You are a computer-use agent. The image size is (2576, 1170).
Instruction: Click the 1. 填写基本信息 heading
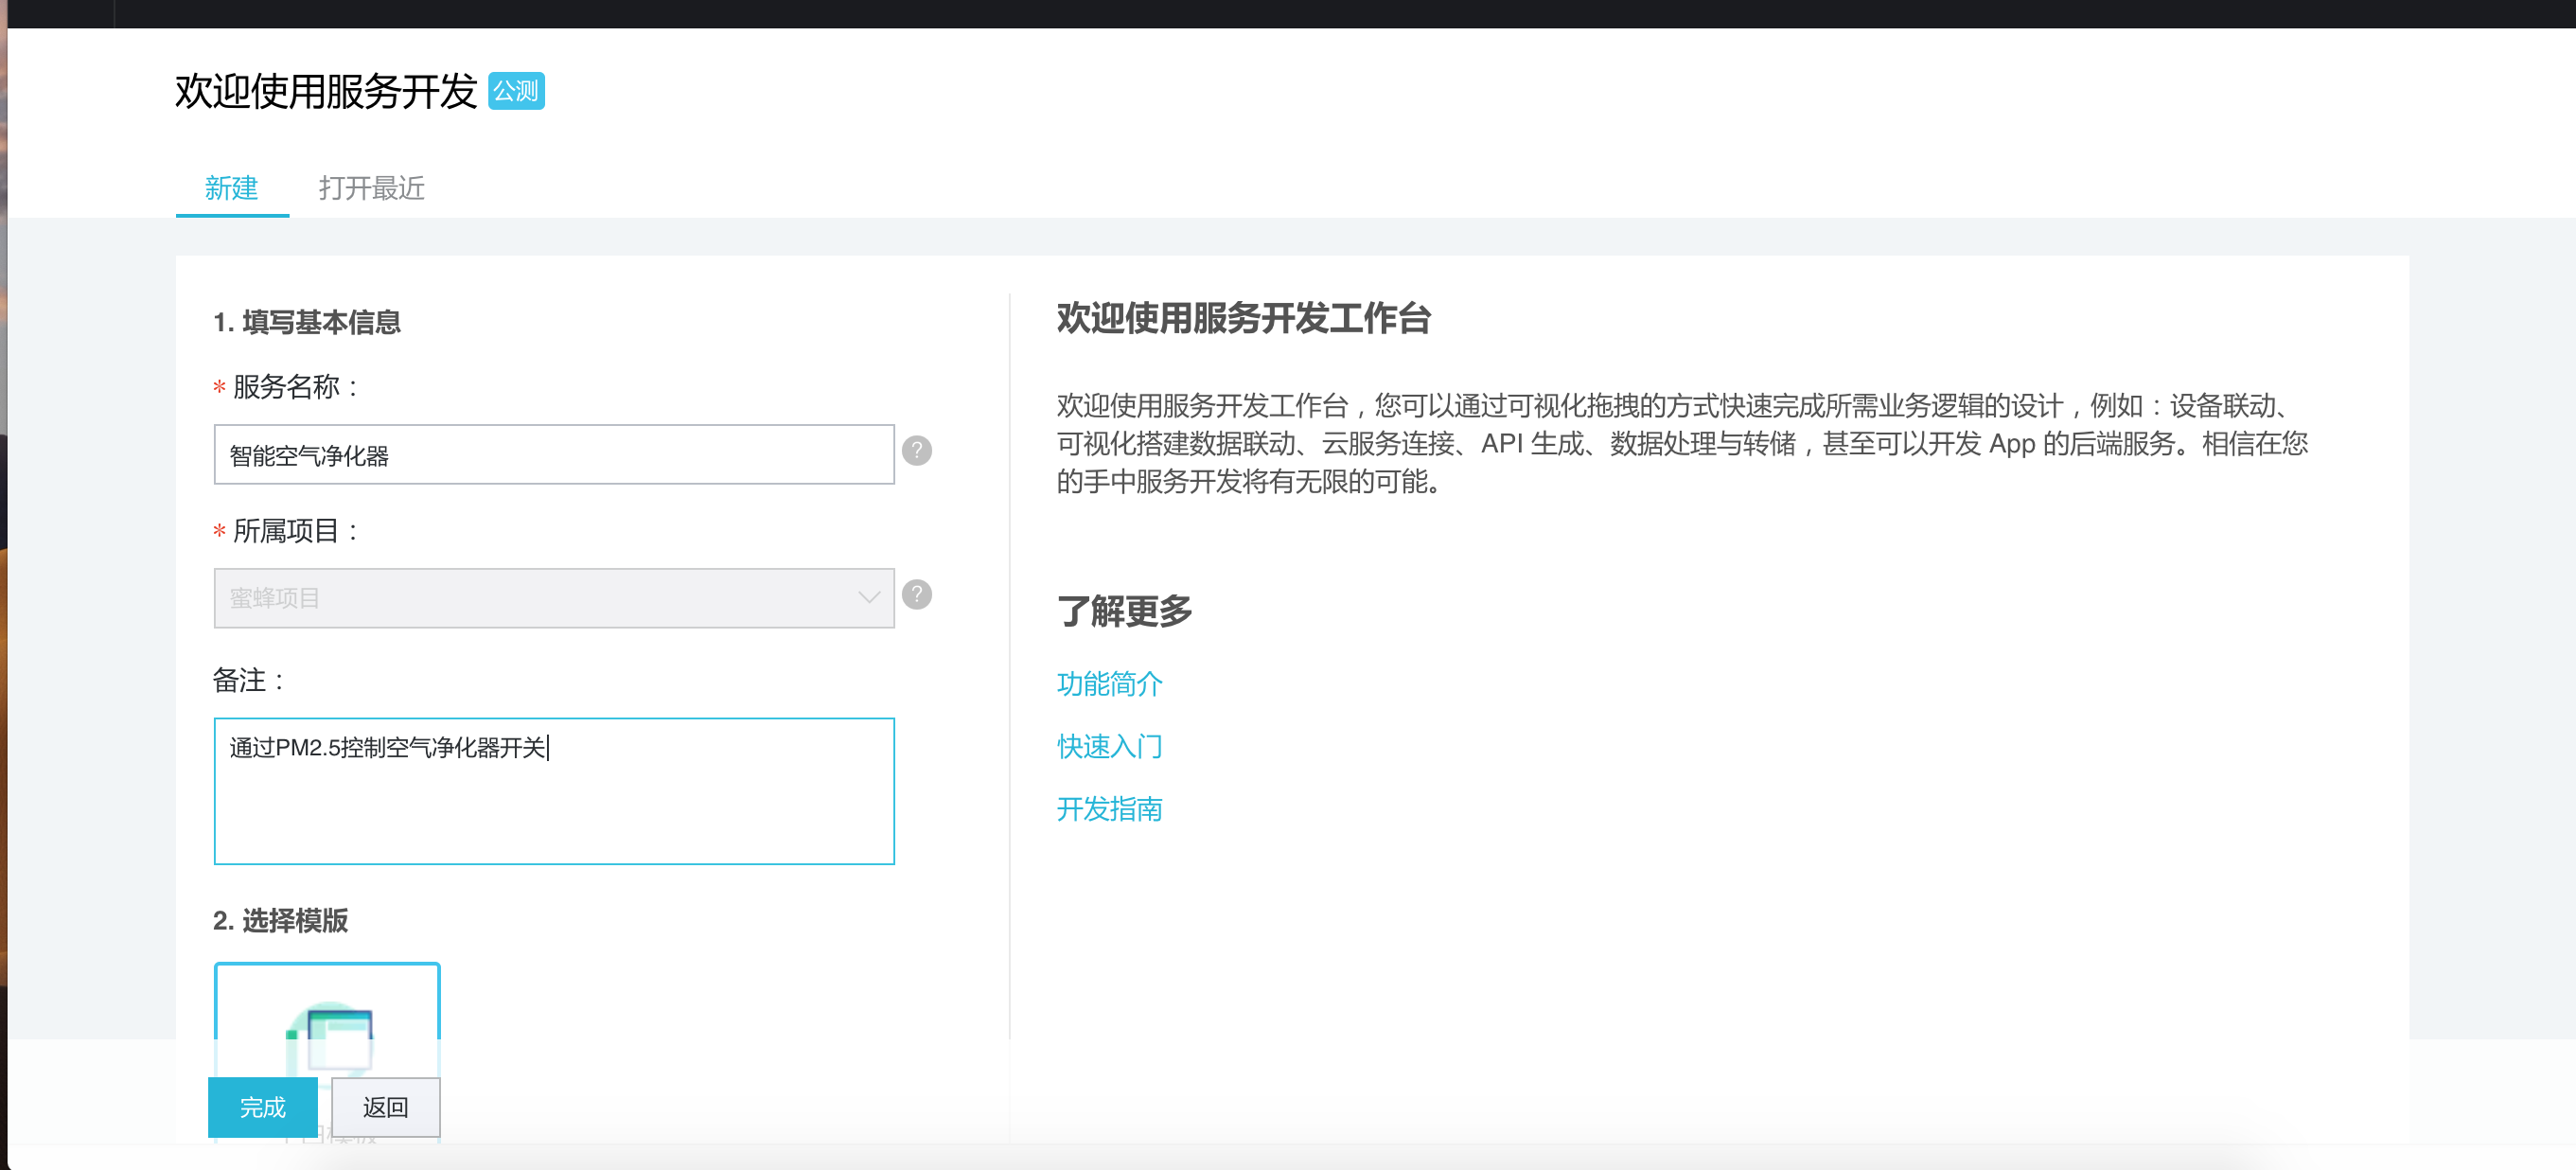coord(306,322)
